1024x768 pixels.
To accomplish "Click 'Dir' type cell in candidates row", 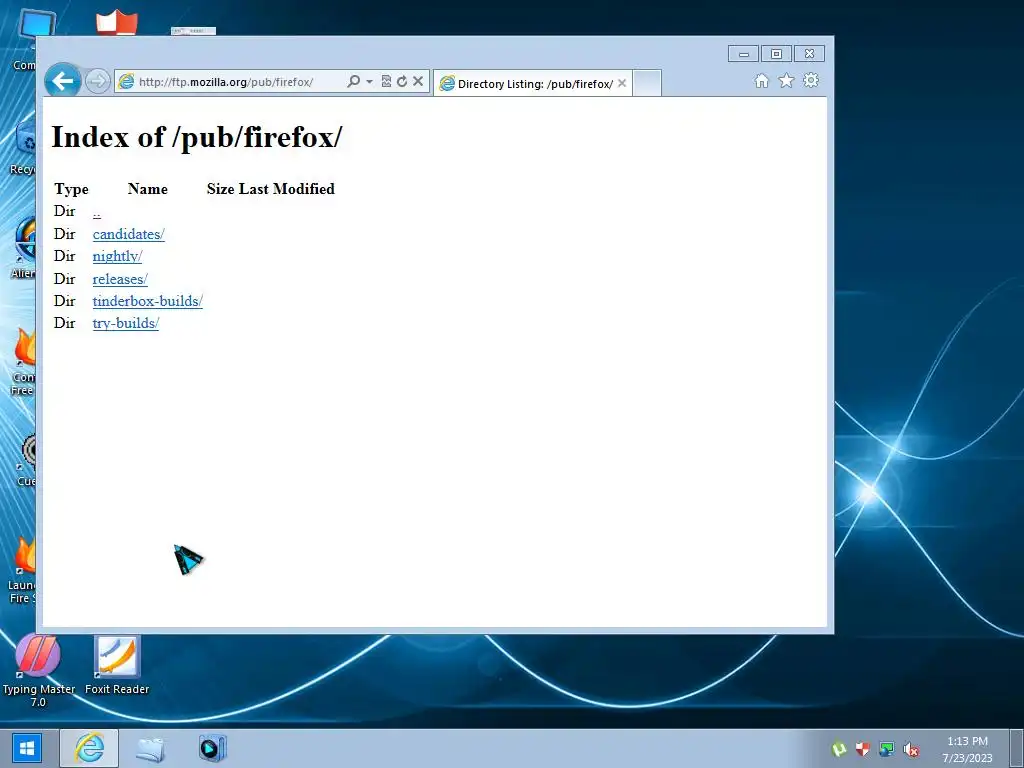I will (65, 234).
